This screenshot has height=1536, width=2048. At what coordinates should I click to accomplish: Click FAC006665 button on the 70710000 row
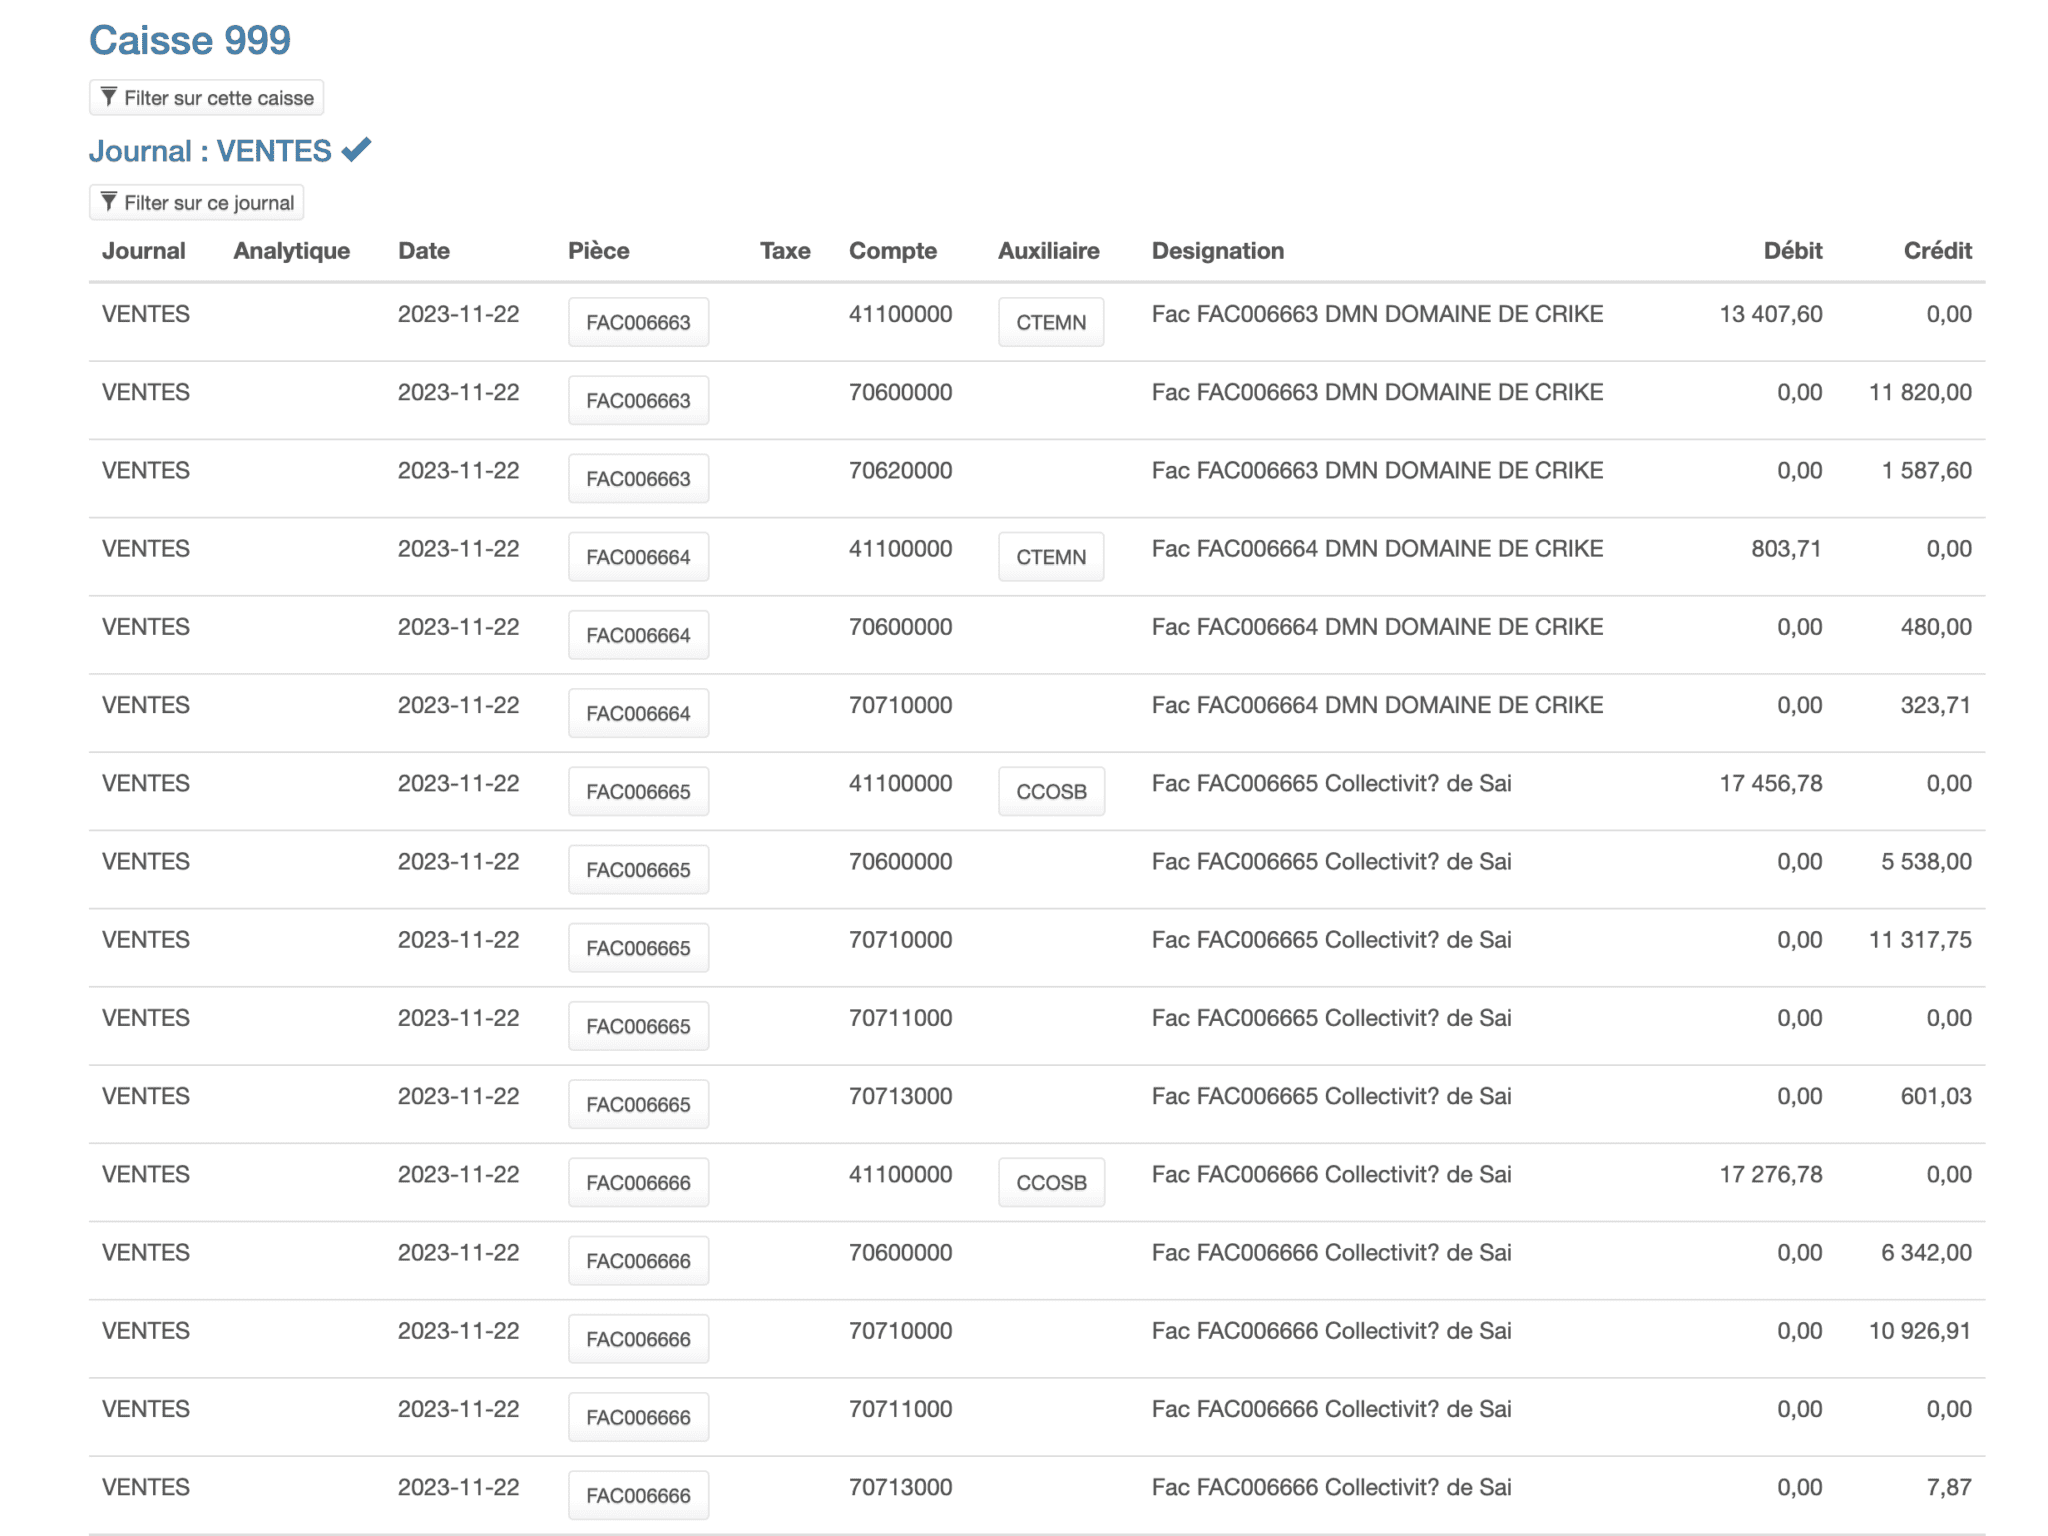click(638, 948)
